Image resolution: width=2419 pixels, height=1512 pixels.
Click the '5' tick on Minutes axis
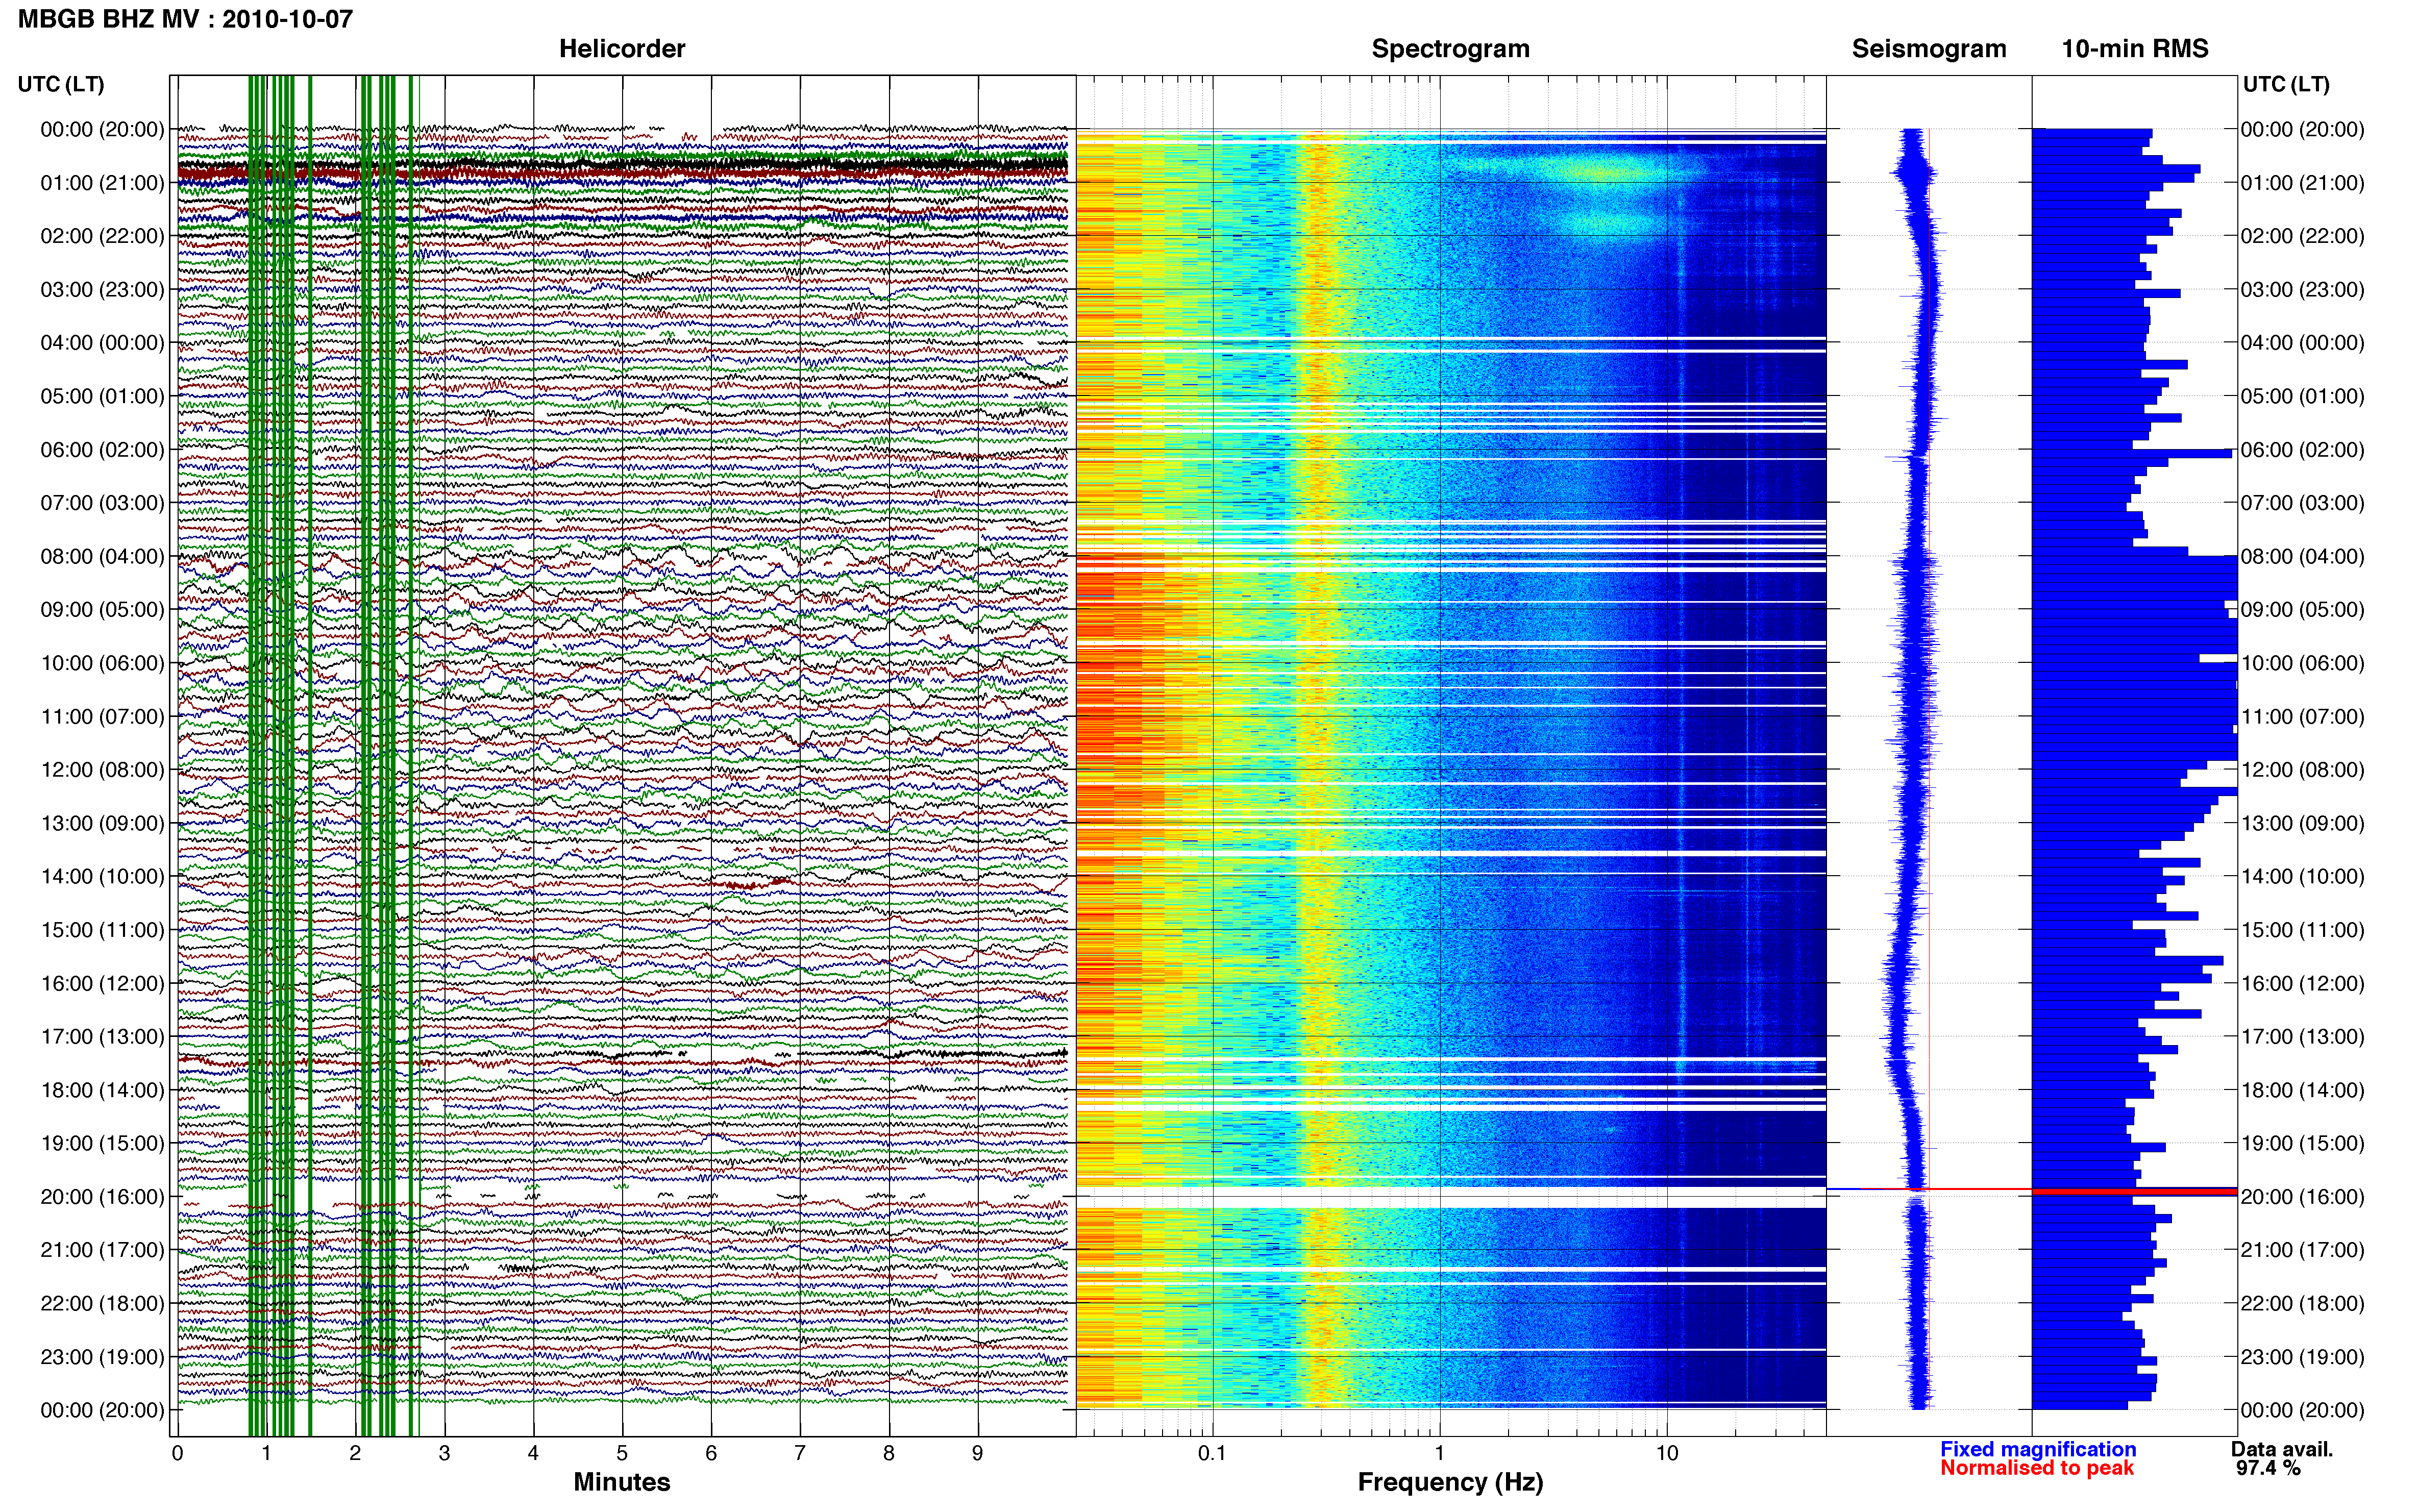pyautogui.click(x=622, y=1454)
